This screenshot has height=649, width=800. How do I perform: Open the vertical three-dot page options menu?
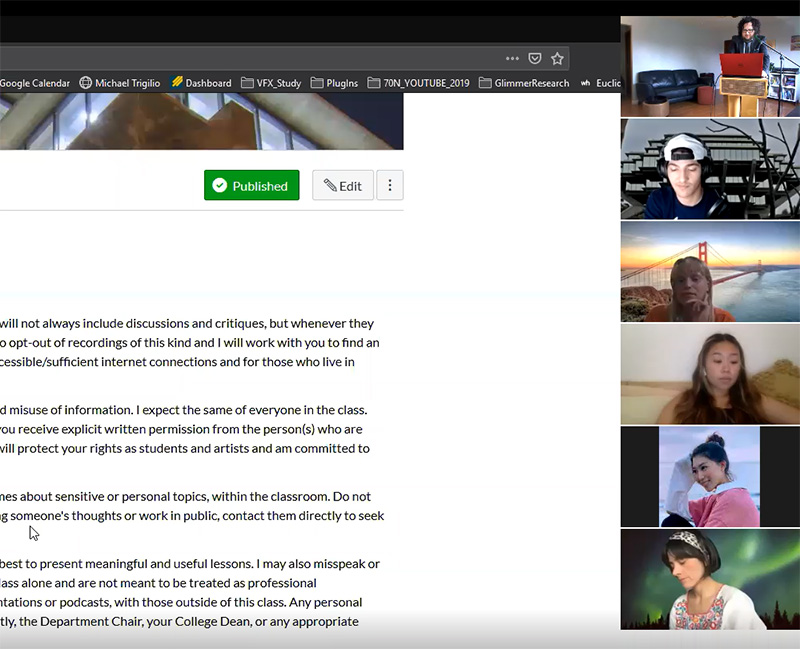point(390,185)
